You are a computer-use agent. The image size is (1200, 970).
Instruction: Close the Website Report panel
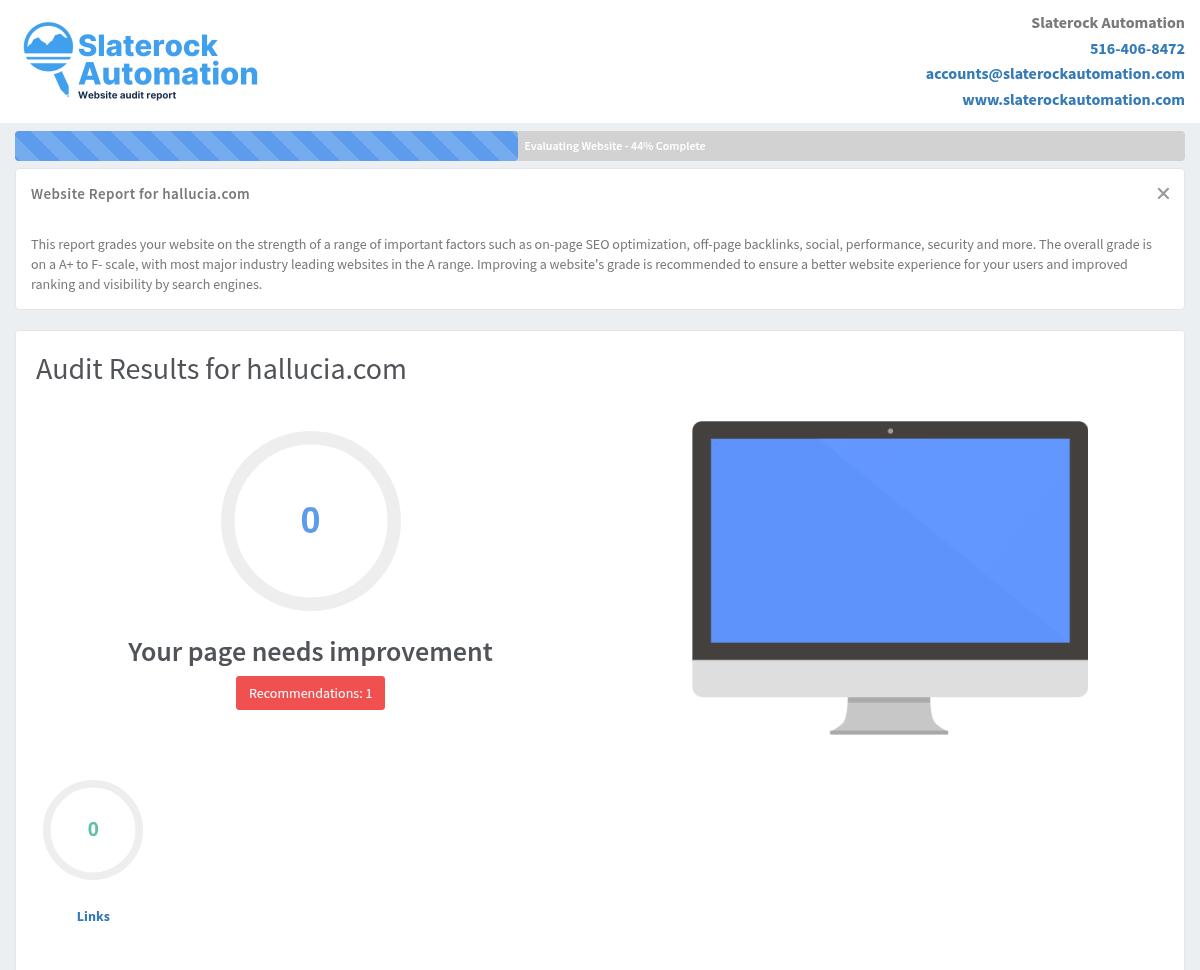[1163, 194]
